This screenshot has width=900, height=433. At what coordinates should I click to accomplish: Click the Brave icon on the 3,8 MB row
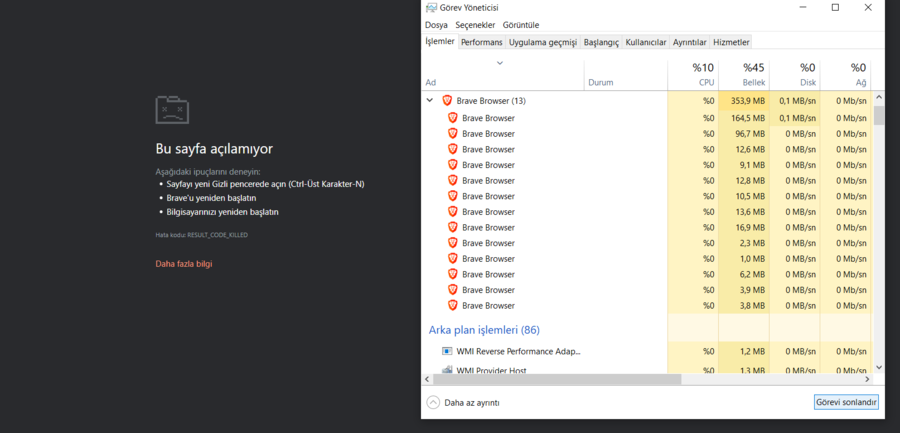(453, 305)
